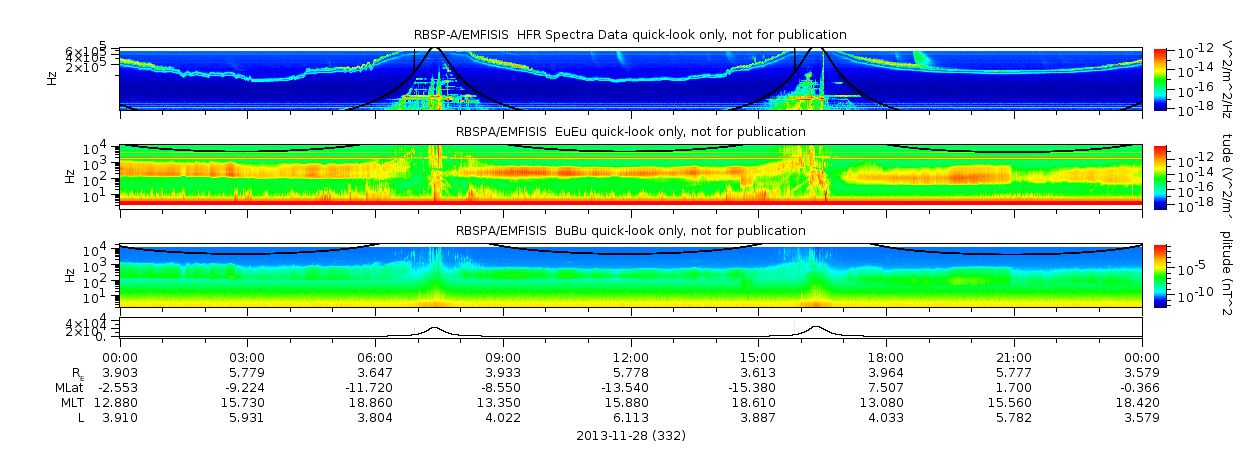Click the BuBu panel colorbar
This screenshot has width=1250, height=449.
point(1160,275)
